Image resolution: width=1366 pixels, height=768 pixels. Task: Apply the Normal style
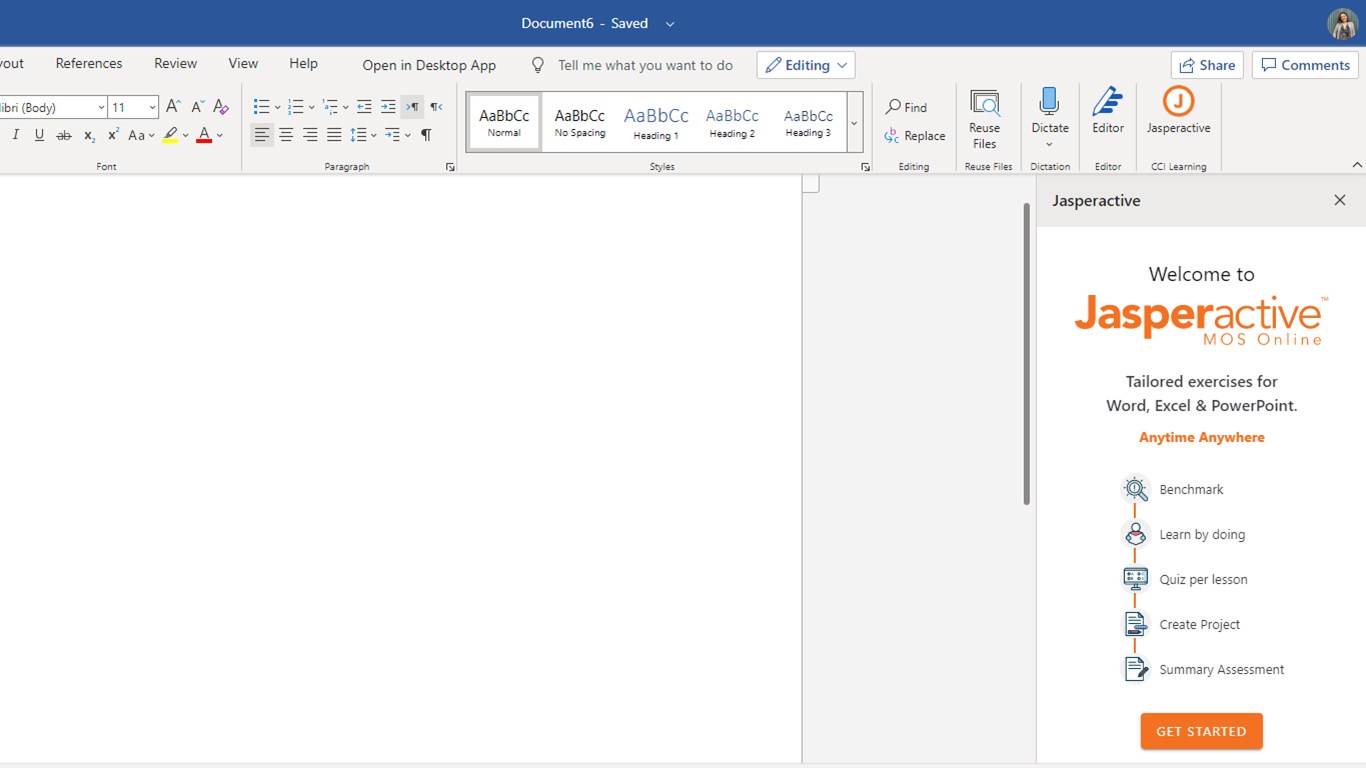[504, 122]
